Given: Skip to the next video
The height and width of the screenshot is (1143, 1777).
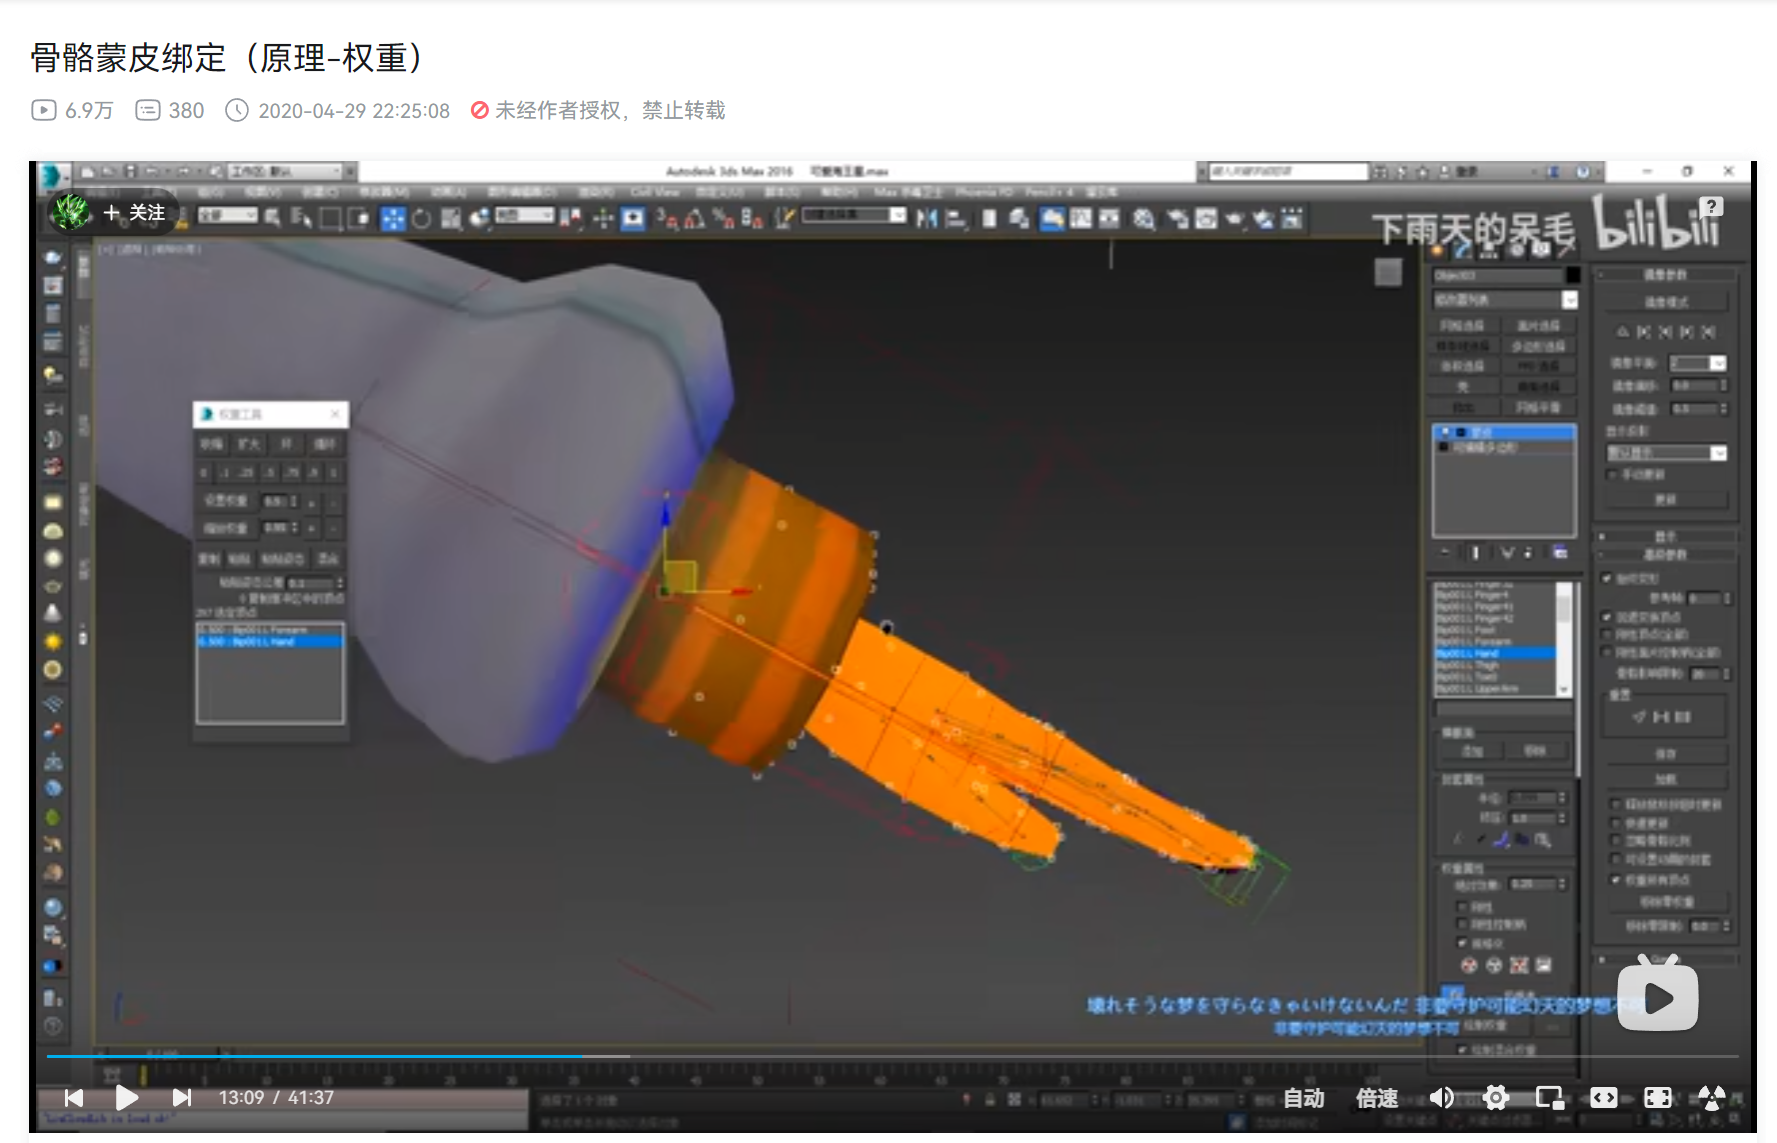Looking at the screenshot, I should 181,1098.
